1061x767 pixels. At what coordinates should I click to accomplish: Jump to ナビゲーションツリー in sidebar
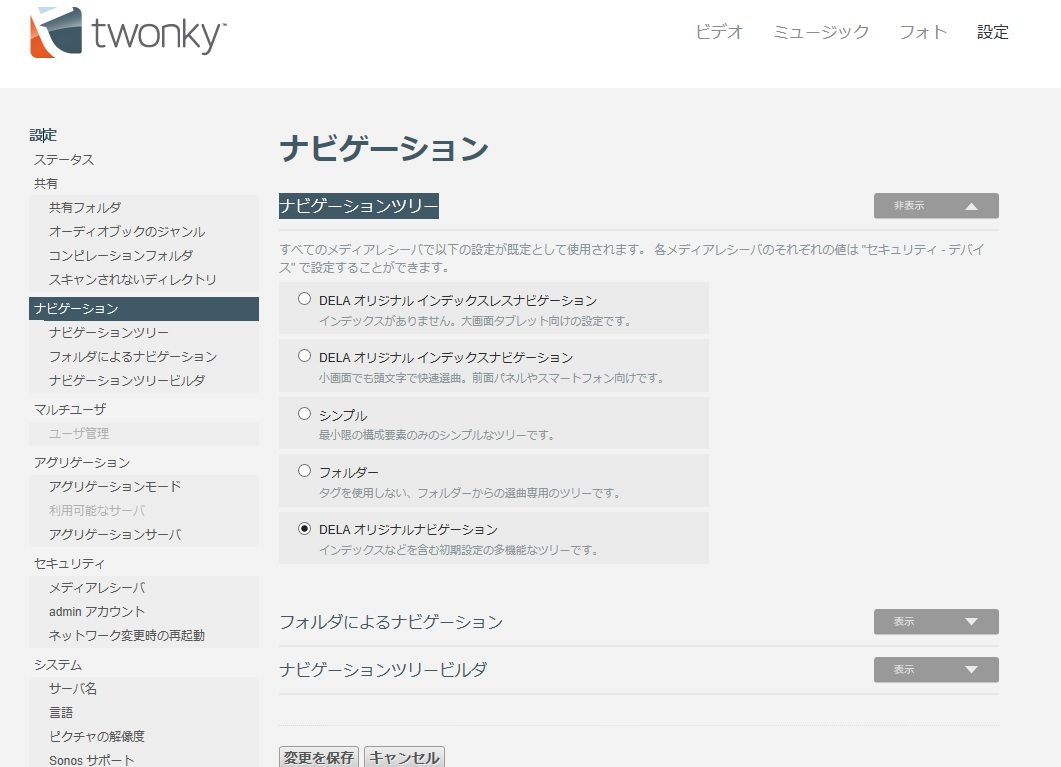[109, 333]
